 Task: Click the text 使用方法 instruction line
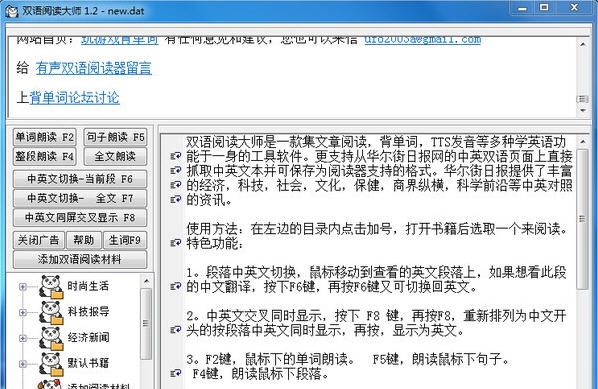pyautogui.click(x=377, y=229)
